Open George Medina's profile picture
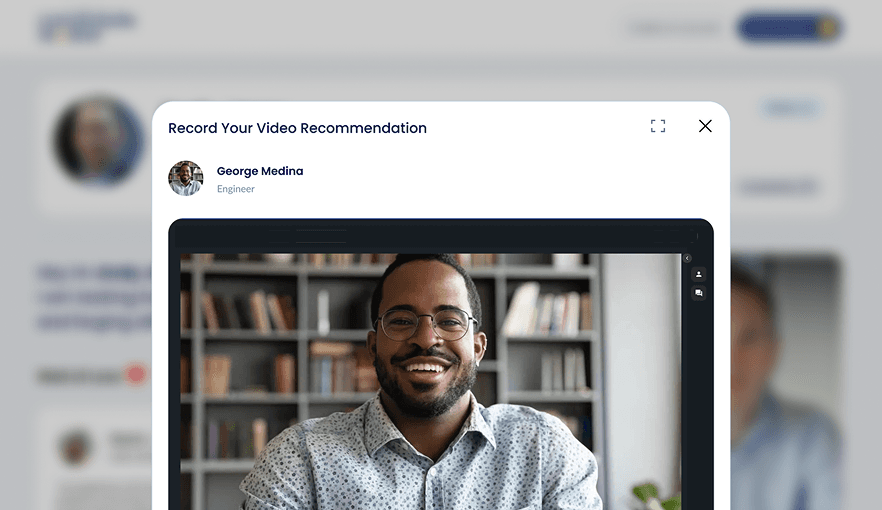The width and height of the screenshot is (882, 510). pyautogui.click(x=186, y=178)
